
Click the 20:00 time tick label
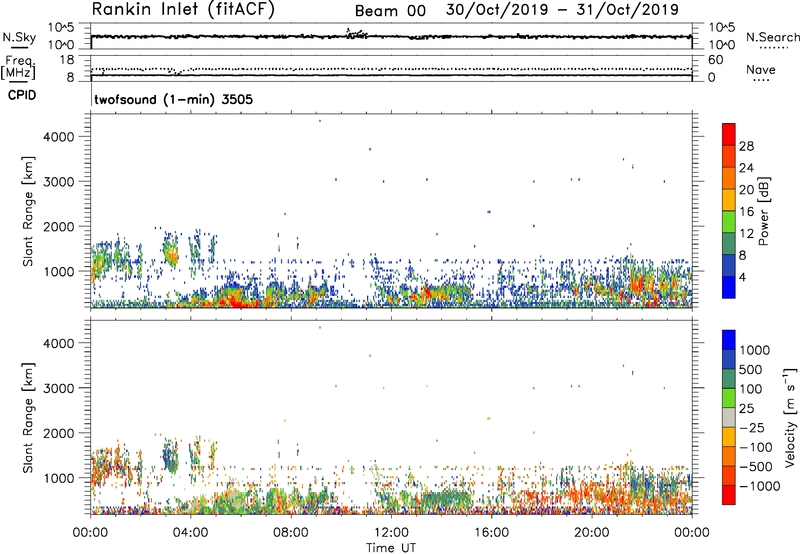point(591,533)
